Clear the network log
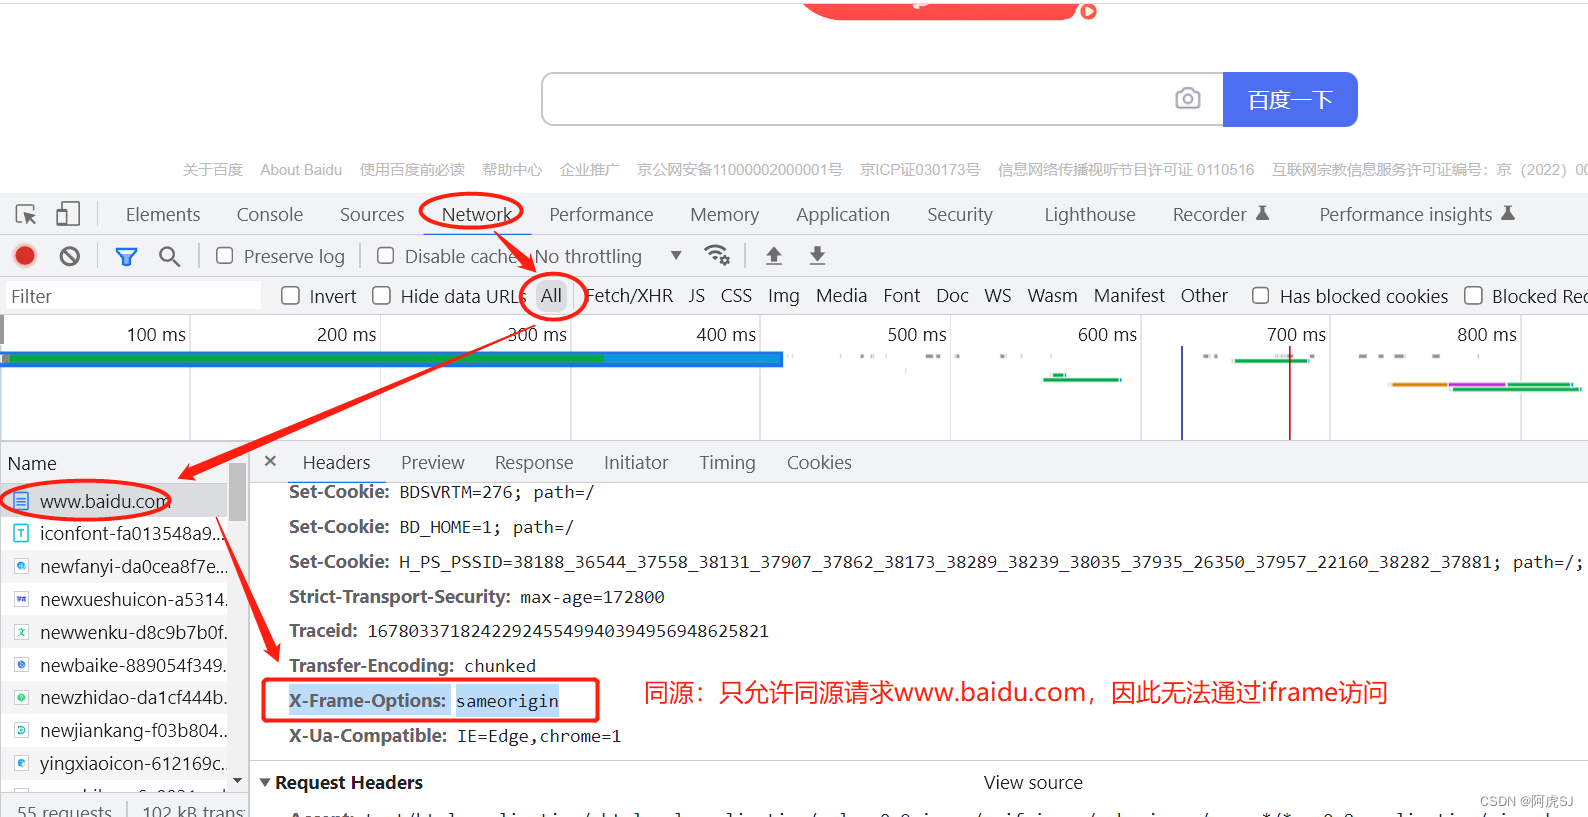 (69, 256)
